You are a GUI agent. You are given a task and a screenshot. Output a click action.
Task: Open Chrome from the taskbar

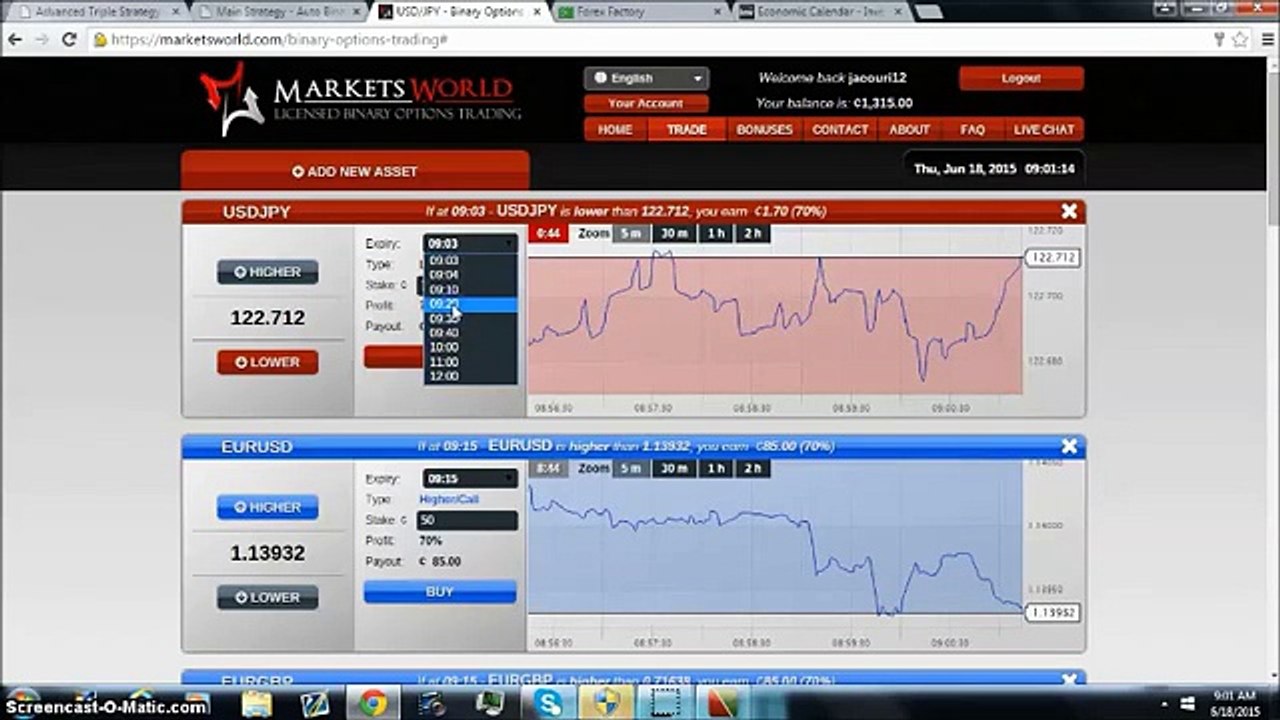373,703
